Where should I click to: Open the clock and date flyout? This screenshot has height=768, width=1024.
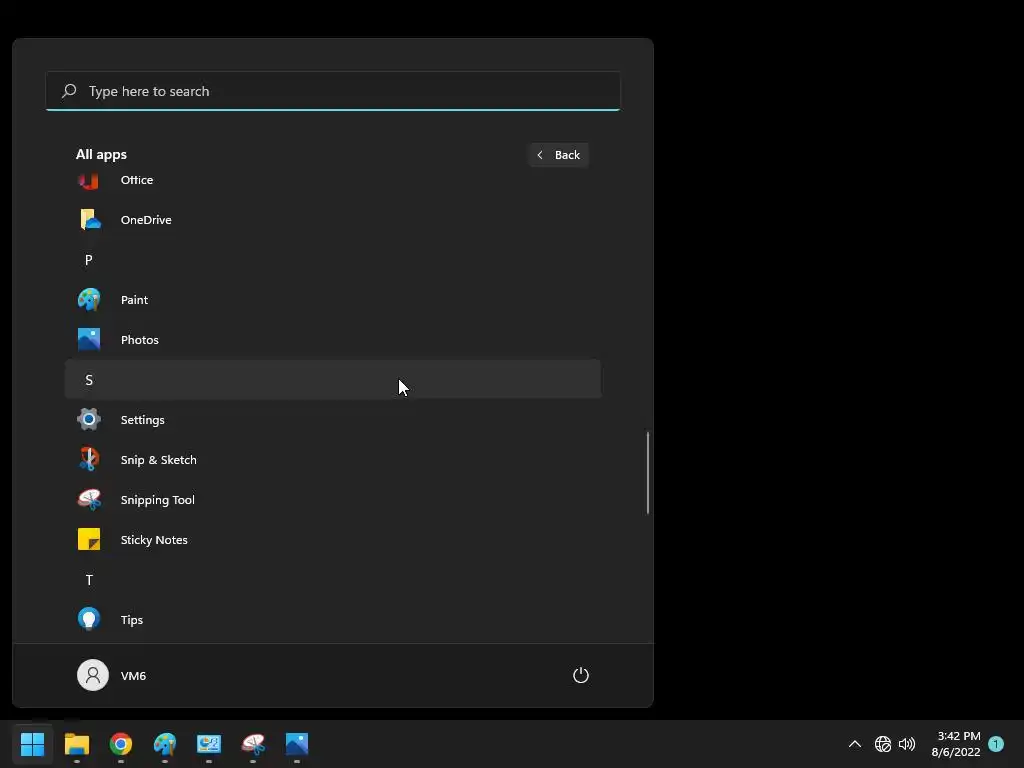(x=955, y=744)
